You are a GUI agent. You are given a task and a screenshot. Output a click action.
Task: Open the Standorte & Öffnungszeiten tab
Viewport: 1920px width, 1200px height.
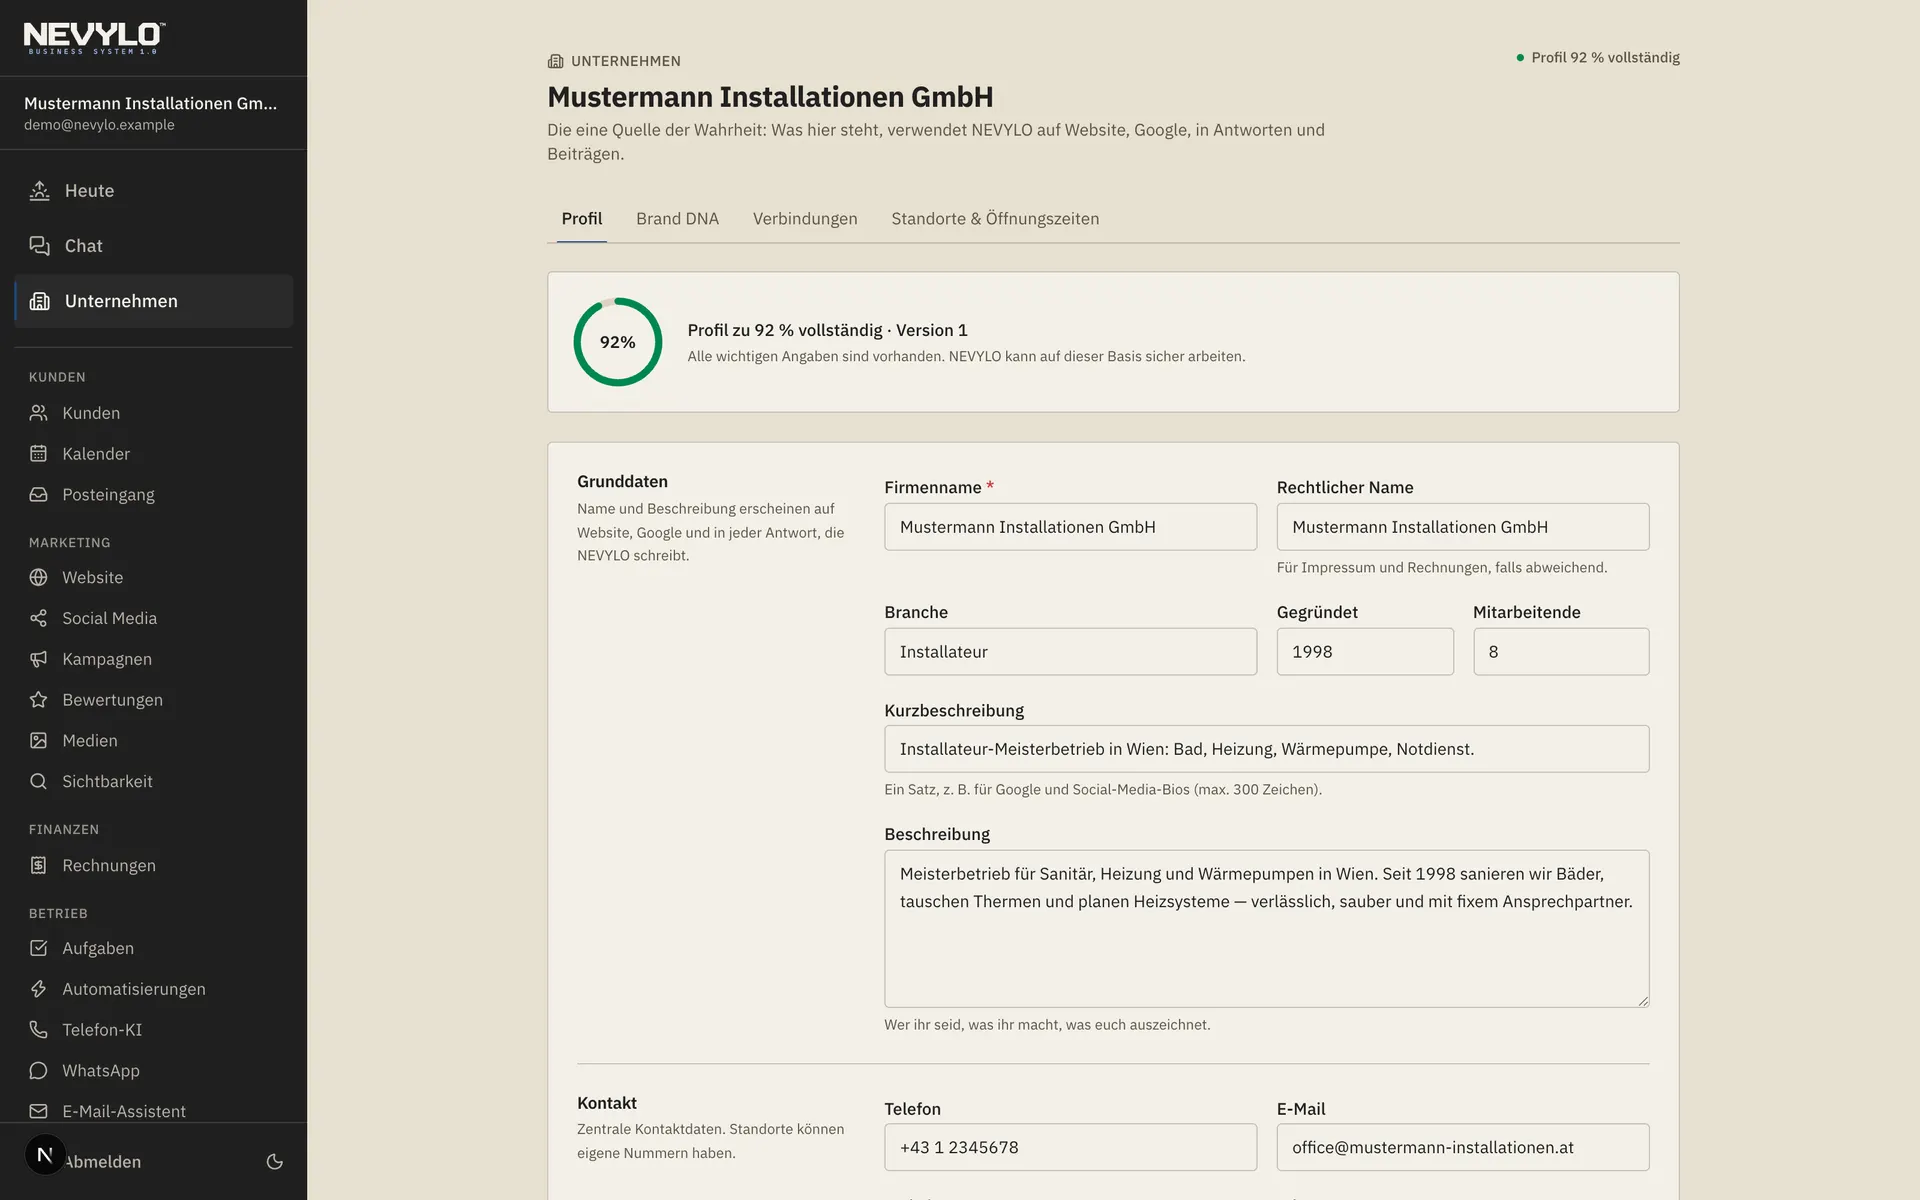[x=995, y=219]
